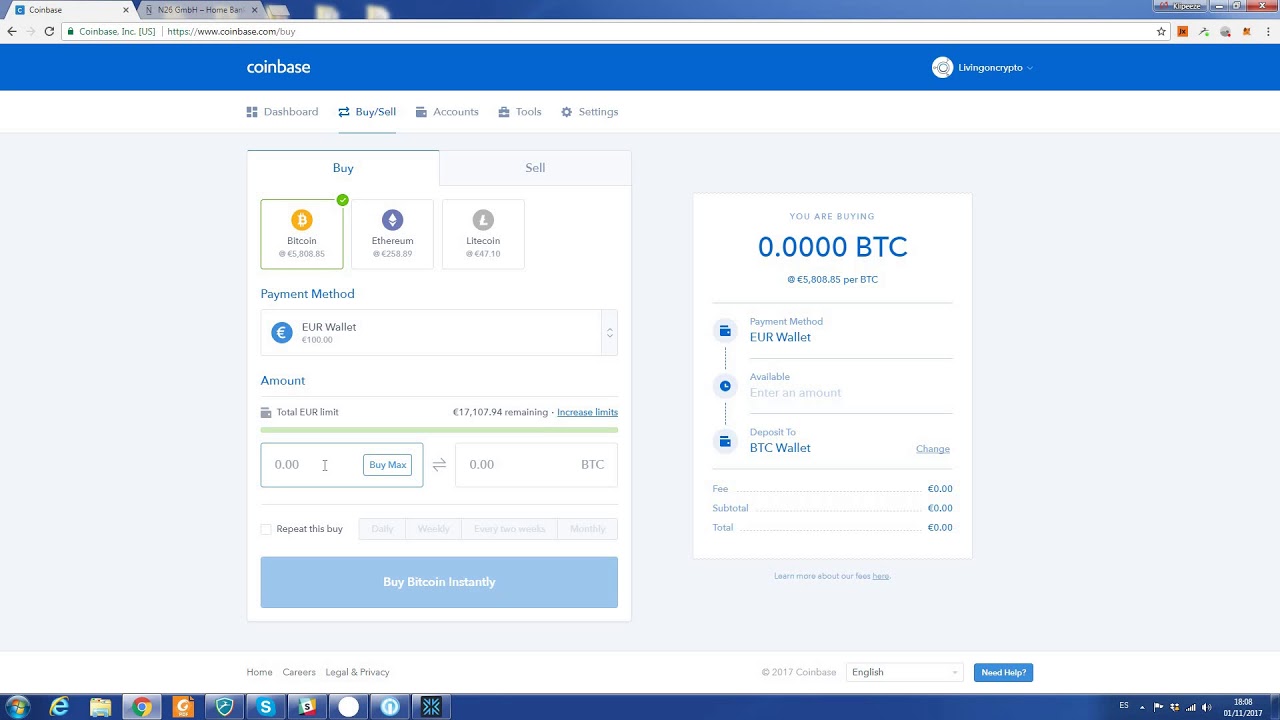Switch to the Sell tab
Viewport: 1280px width, 720px height.
535,168
